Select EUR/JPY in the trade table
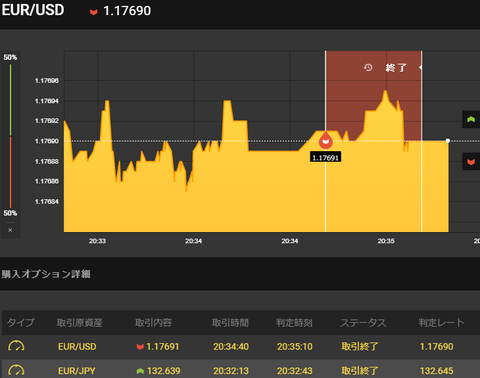 click(x=77, y=371)
